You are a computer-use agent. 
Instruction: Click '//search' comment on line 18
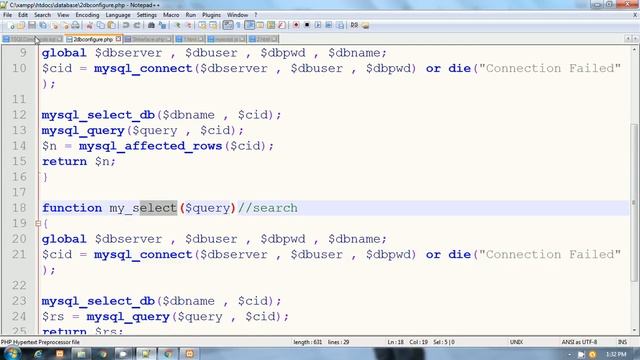coord(268,208)
